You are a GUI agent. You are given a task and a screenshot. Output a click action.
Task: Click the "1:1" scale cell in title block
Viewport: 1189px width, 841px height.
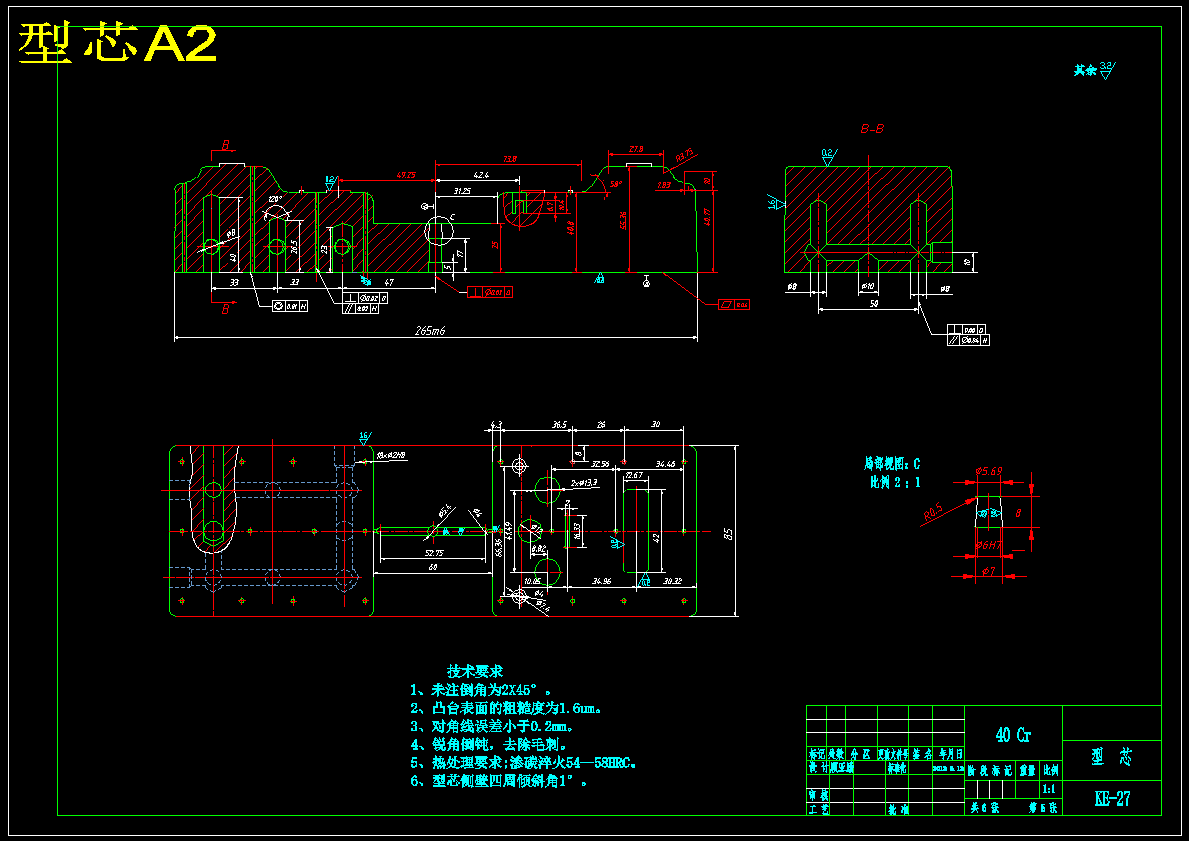[x=1049, y=789]
